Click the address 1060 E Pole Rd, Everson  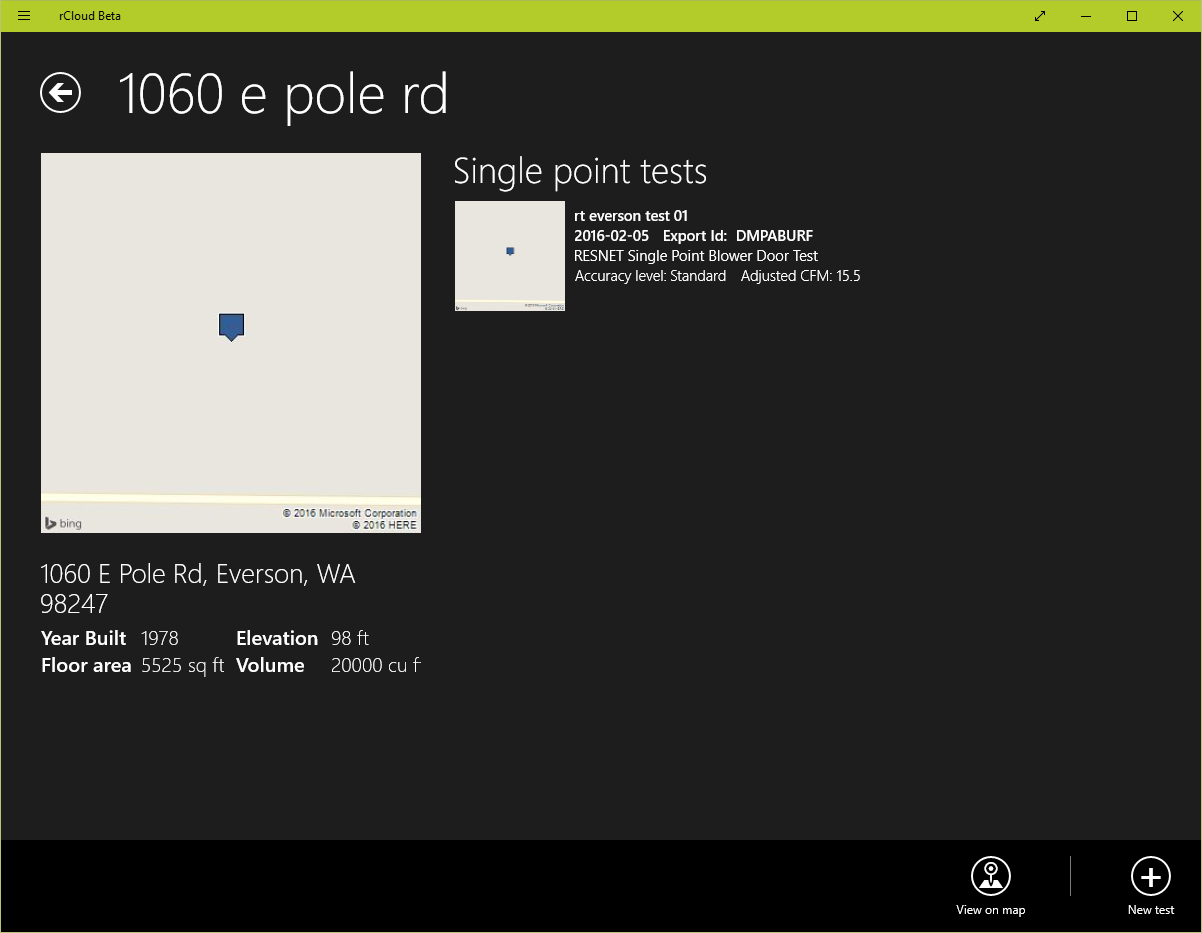198,589
